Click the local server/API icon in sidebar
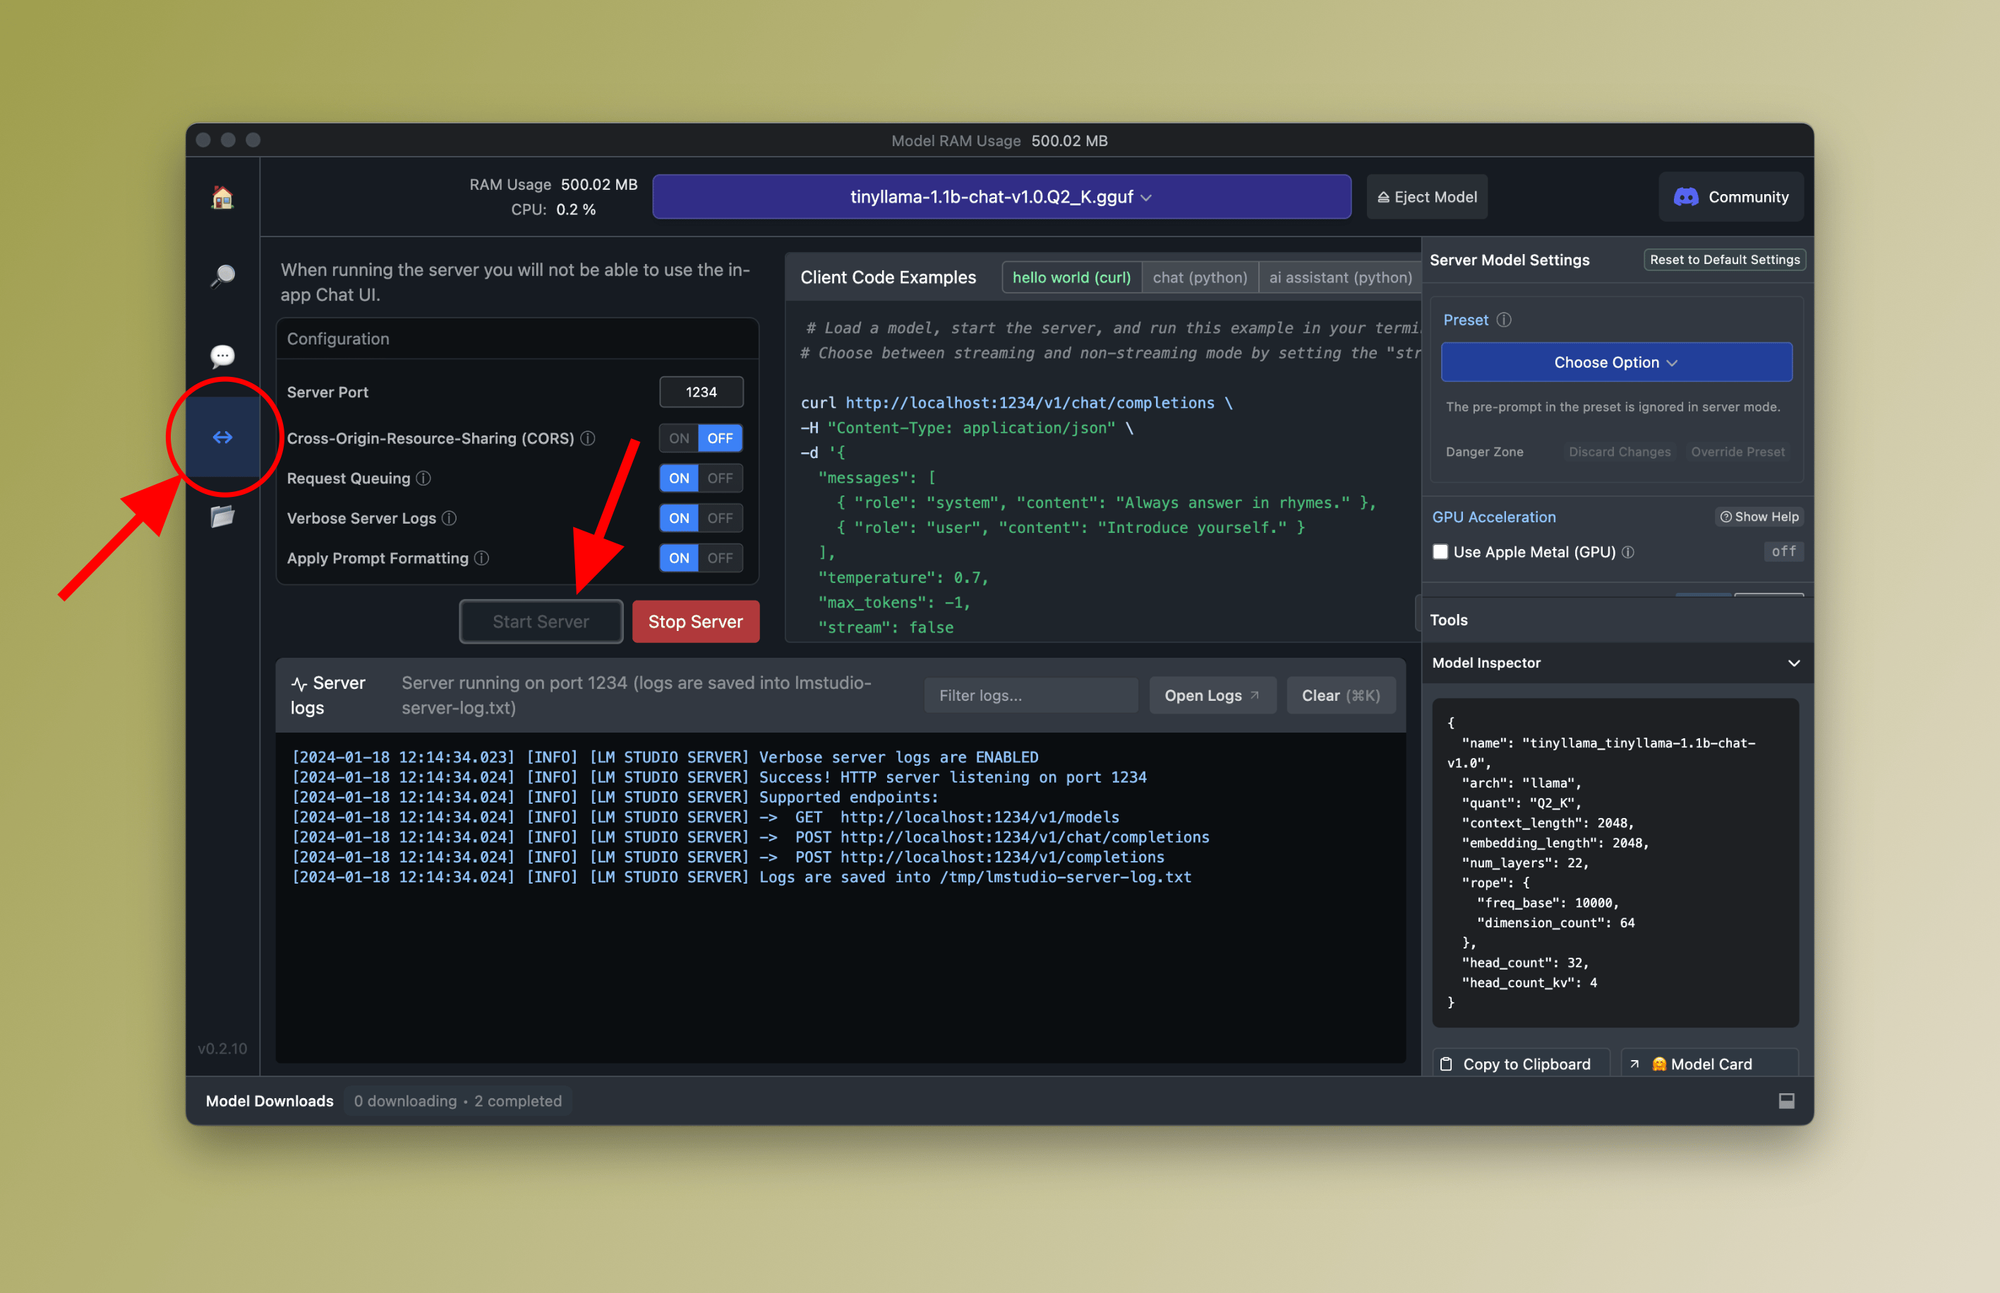Screen dimensions: 2000x1293 [x=222, y=437]
